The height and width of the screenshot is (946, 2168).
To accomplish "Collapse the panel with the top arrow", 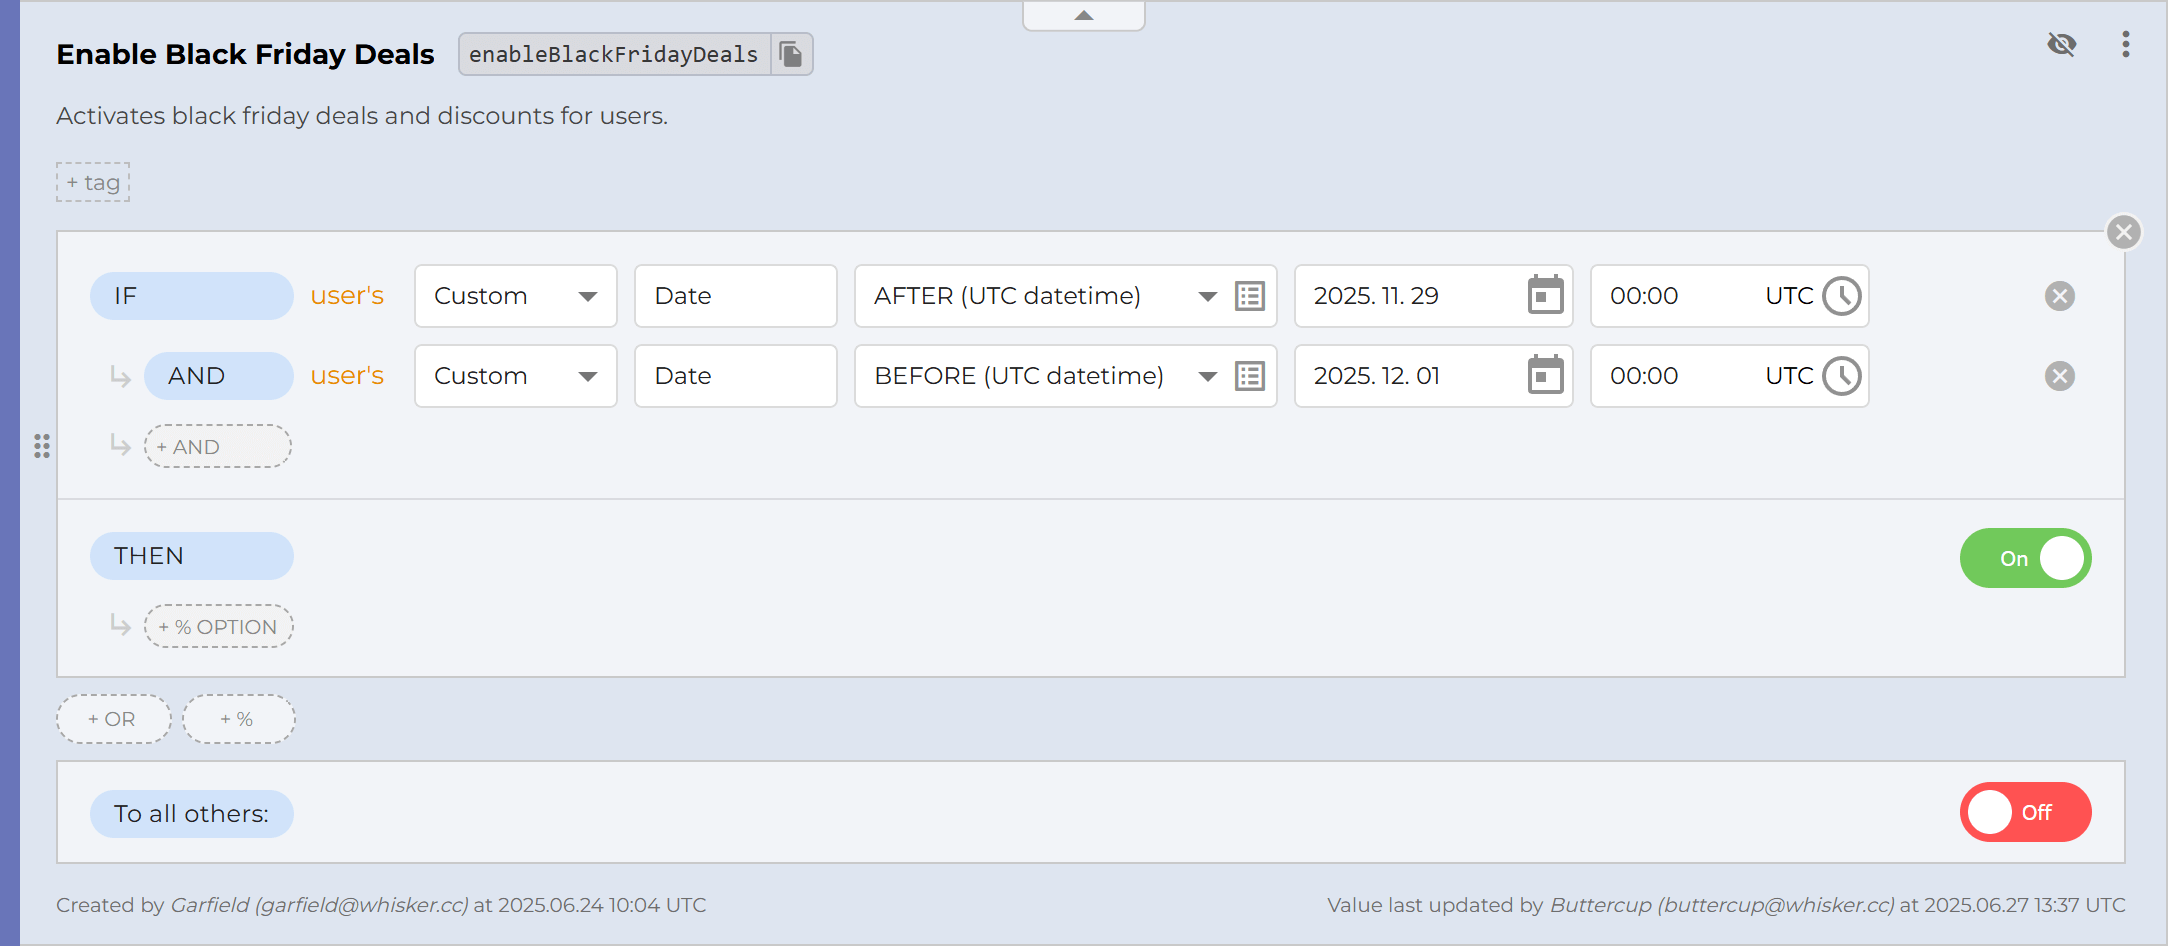I will (1083, 15).
